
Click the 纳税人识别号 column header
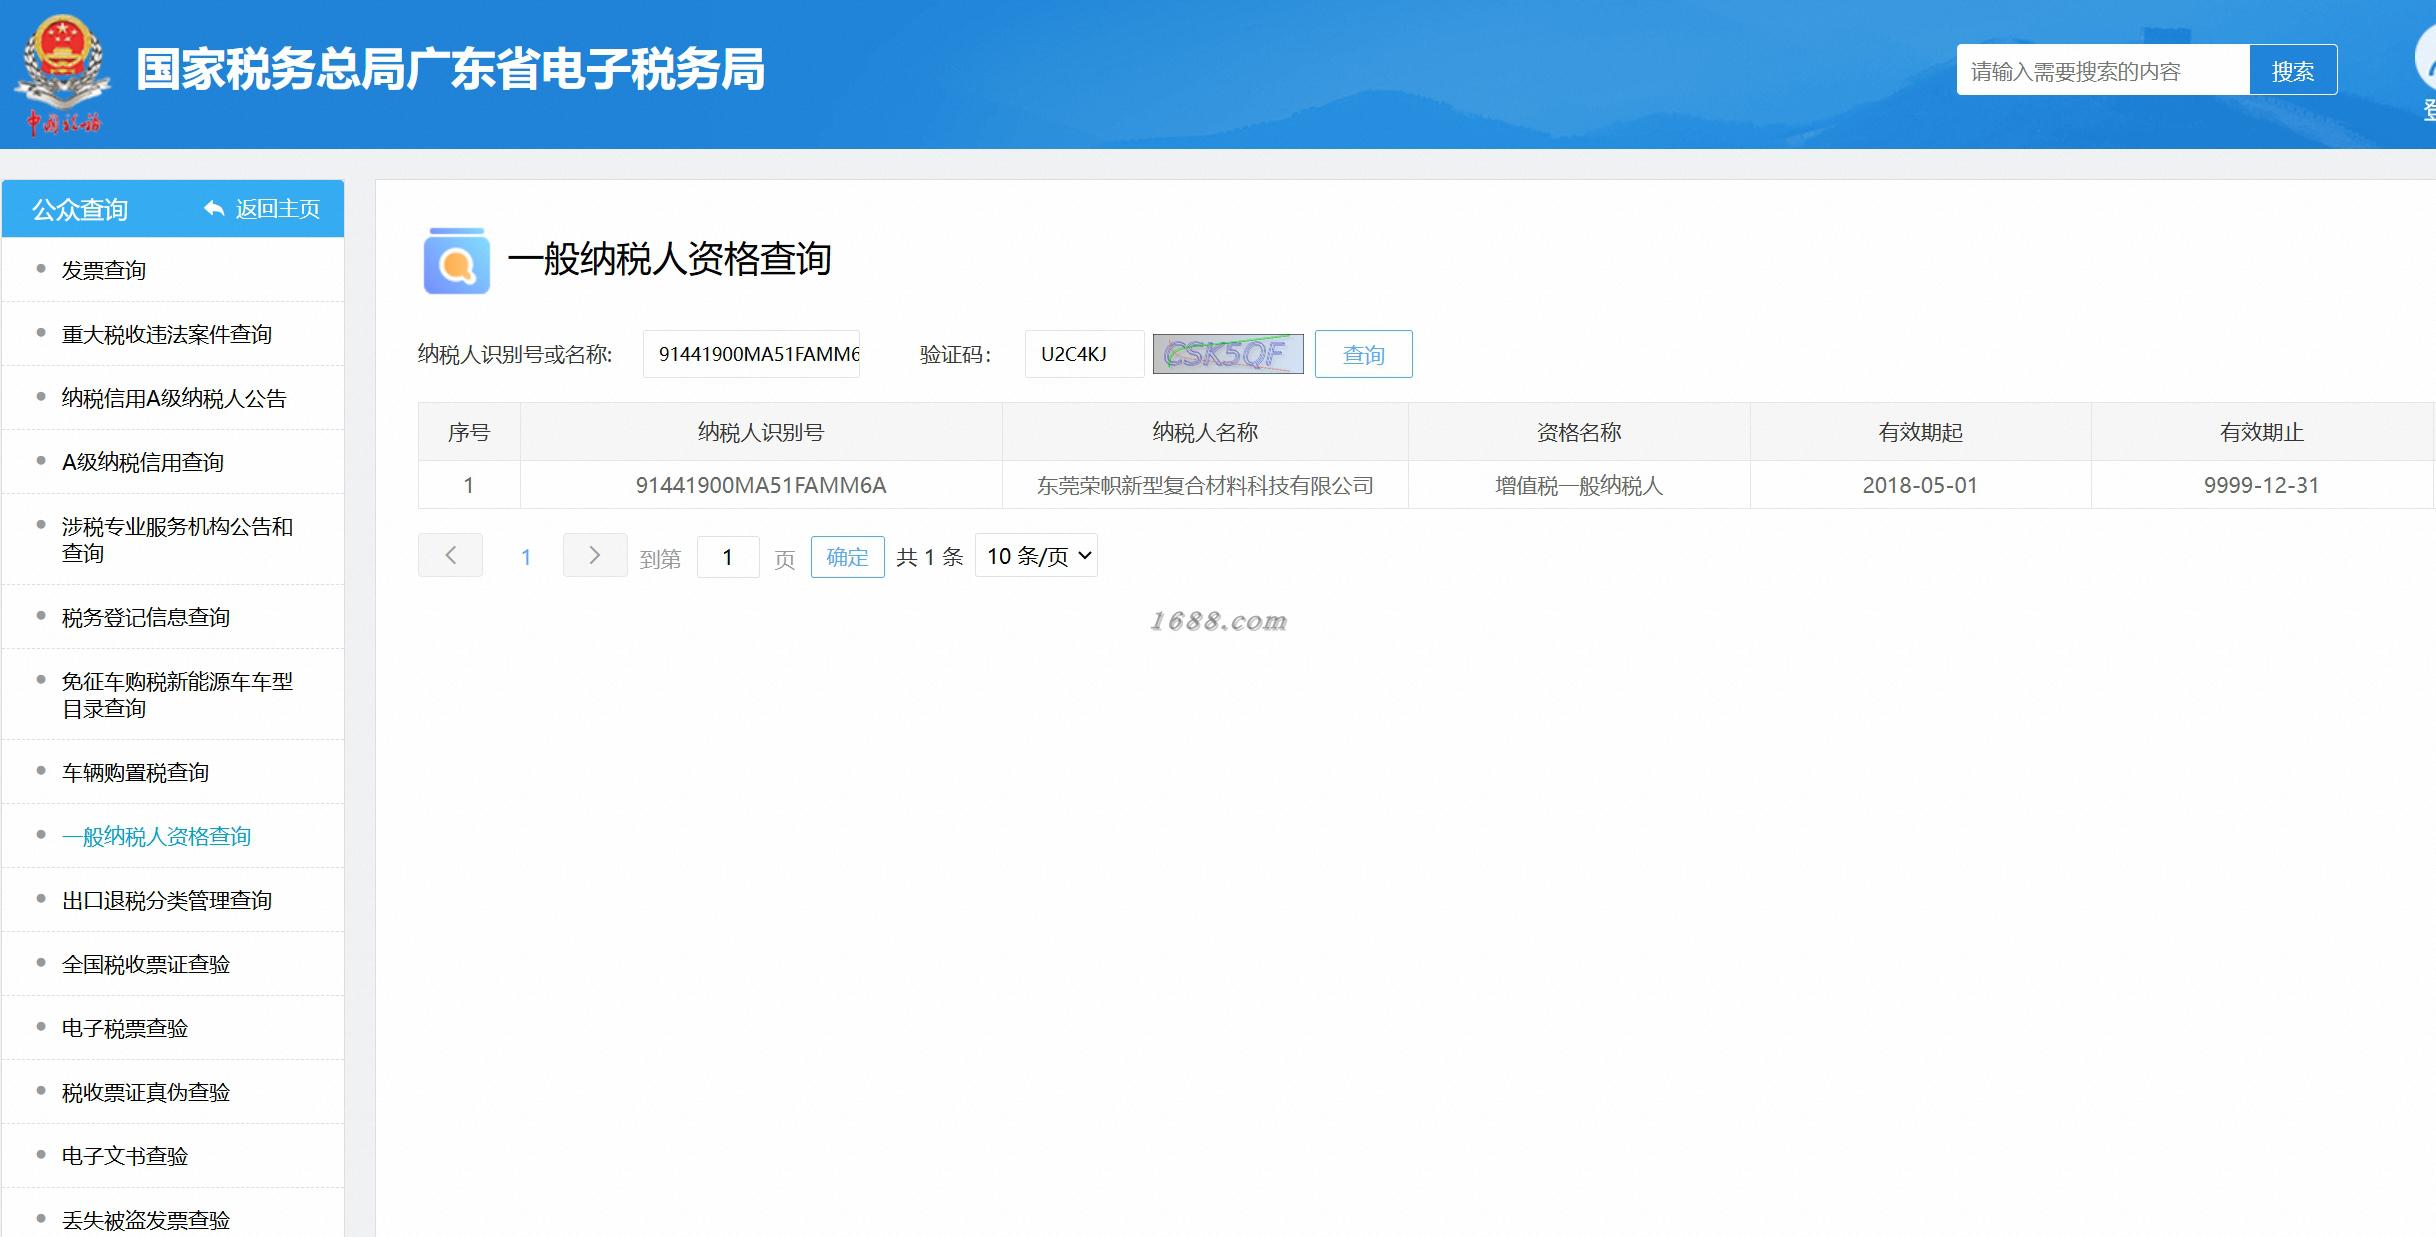(x=761, y=432)
